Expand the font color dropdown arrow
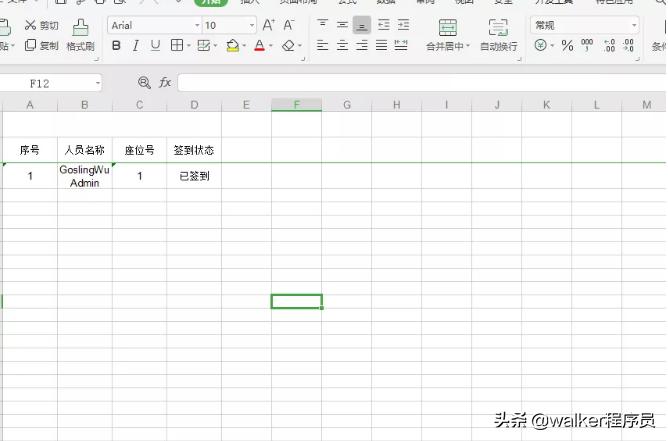The height and width of the screenshot is (441, 668). (x=271, y=46)
